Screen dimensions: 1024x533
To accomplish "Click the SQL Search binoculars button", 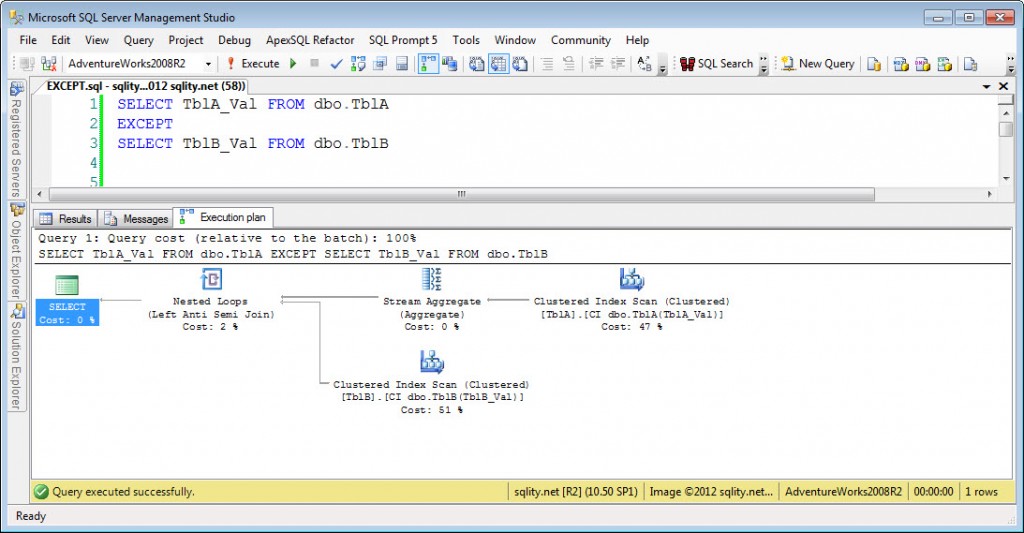I will (716, 63).
